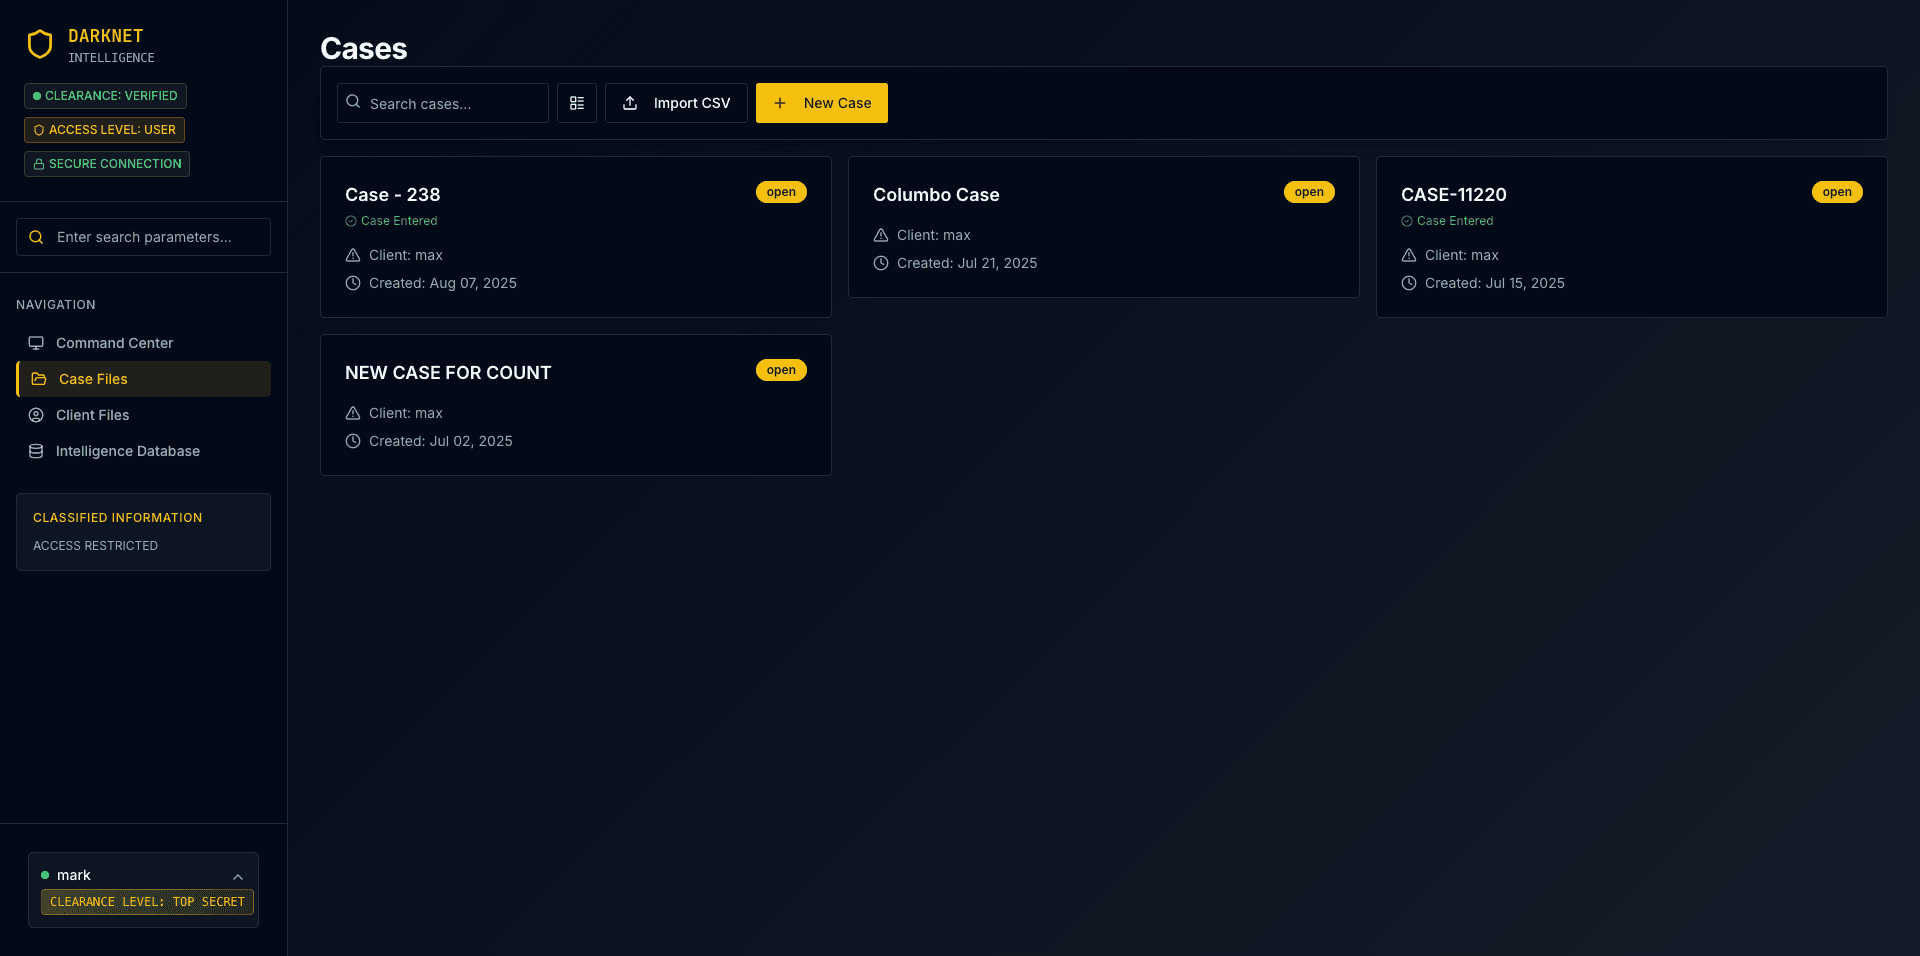This screenshot has width=1920, height=956.
Task: Click the Intelligence Database icon
Action: click(x=36, y=451)
